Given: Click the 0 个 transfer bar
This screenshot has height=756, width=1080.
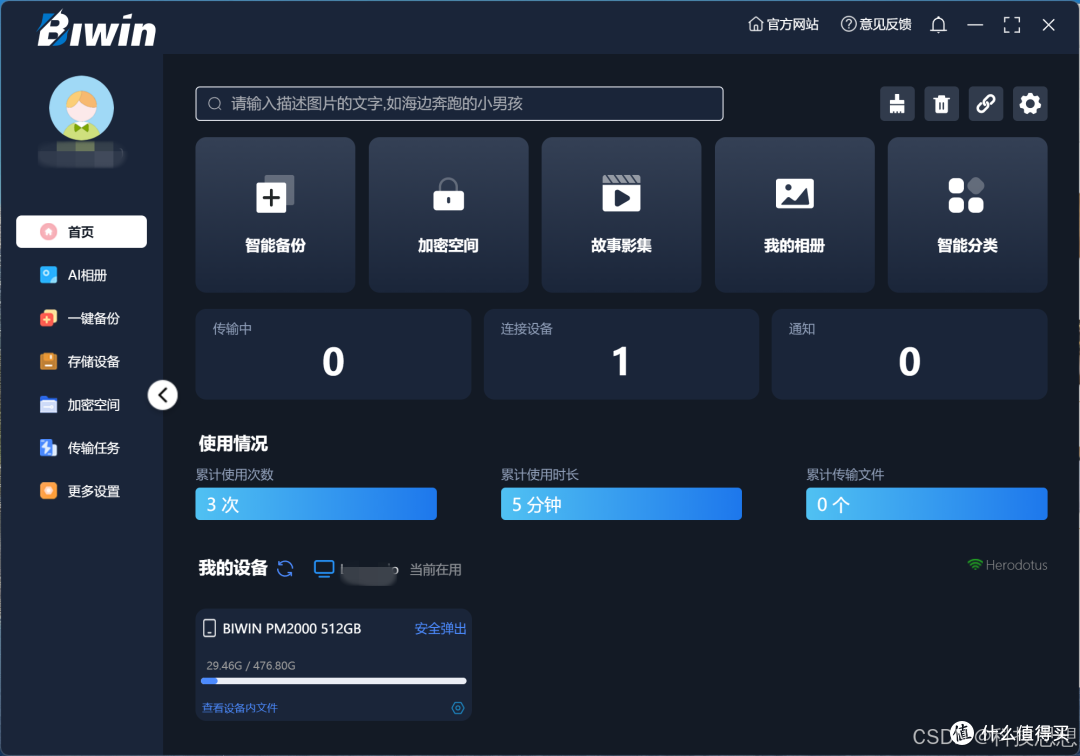Looking at the screenshot, I should pyautogui.click(x=927, y=504).
